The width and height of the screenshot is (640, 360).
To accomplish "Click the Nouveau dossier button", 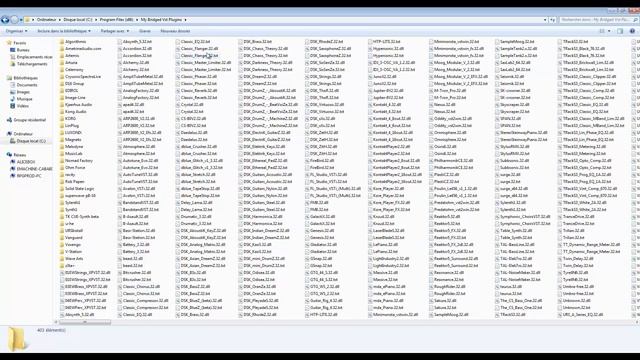I will click(x=175, y=31).
